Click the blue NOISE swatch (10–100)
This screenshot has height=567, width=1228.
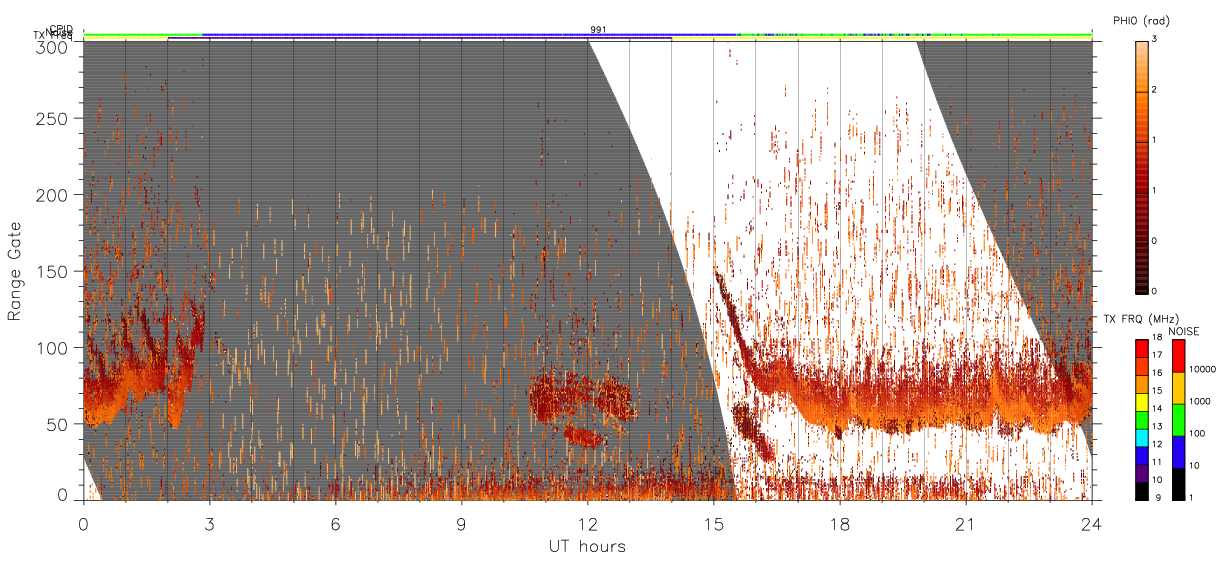pos(1179,452)
